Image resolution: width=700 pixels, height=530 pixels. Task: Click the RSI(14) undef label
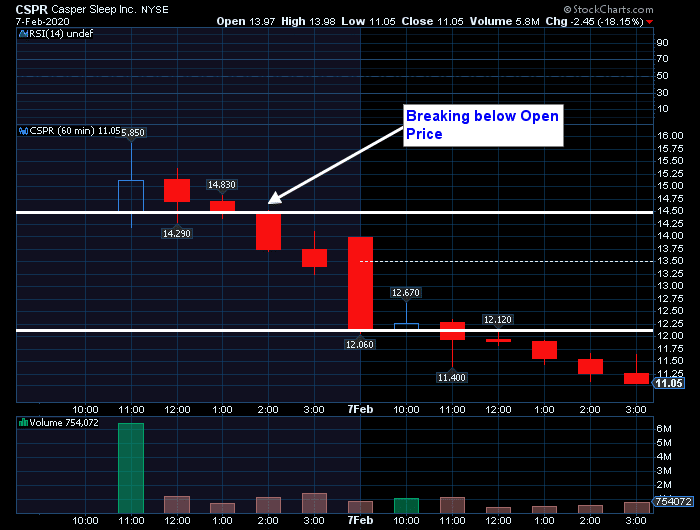61,33
